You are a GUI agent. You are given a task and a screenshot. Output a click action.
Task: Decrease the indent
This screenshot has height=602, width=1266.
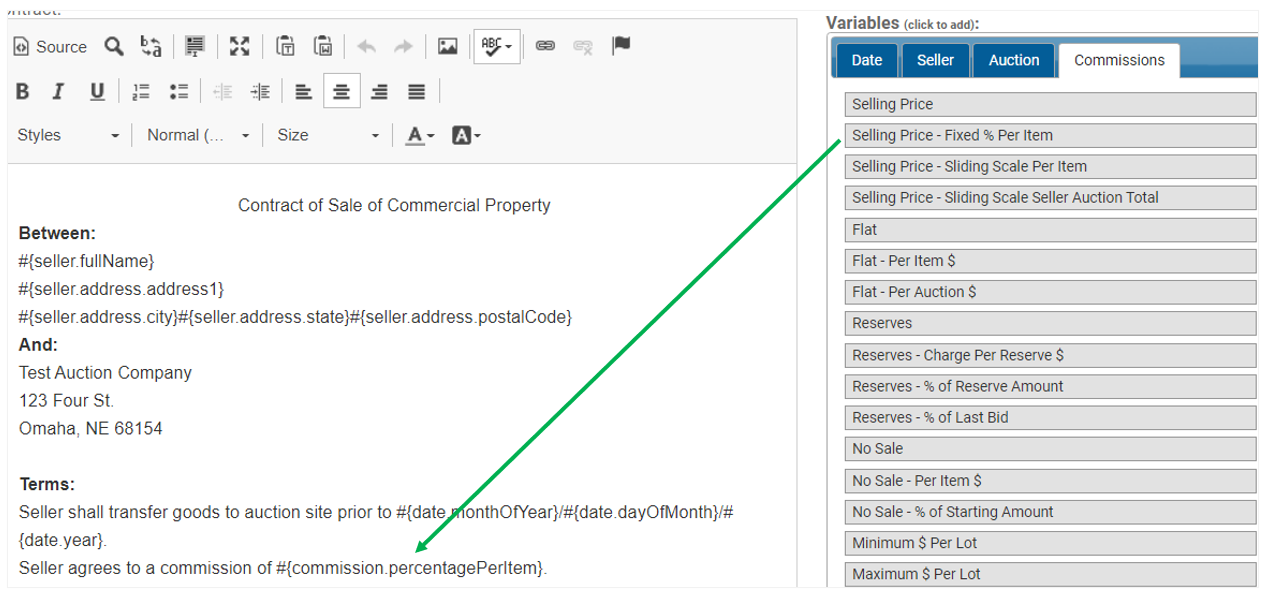(x=223, y=92)
